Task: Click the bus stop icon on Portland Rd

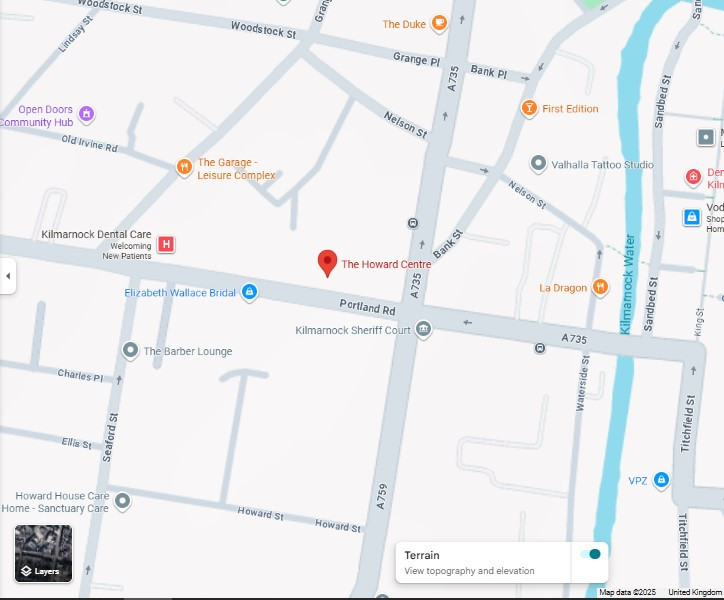Action: point(540,348)
